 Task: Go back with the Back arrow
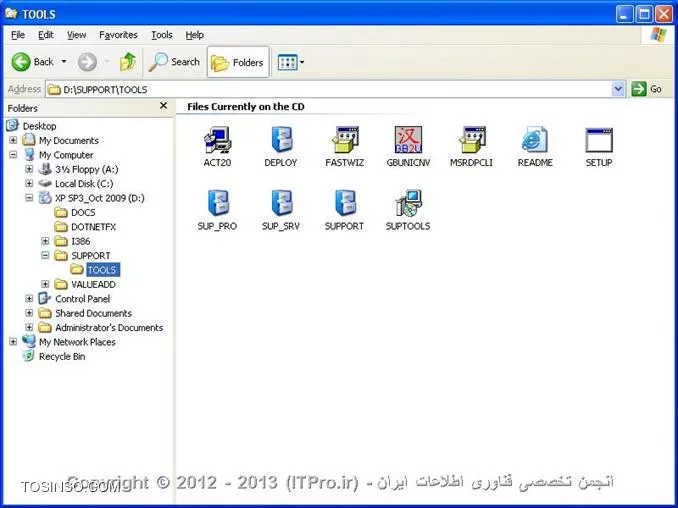click(32, 62)
